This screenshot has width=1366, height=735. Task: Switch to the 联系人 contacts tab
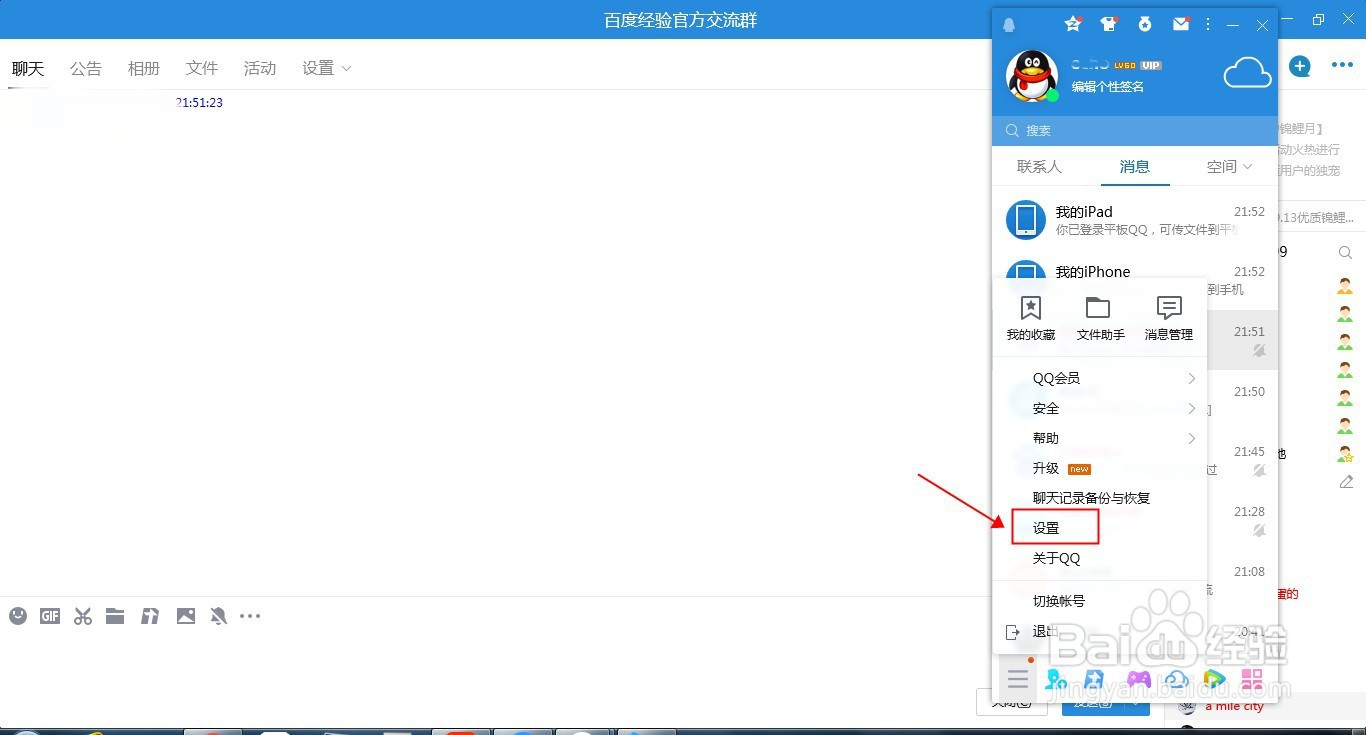point(1039,167)
